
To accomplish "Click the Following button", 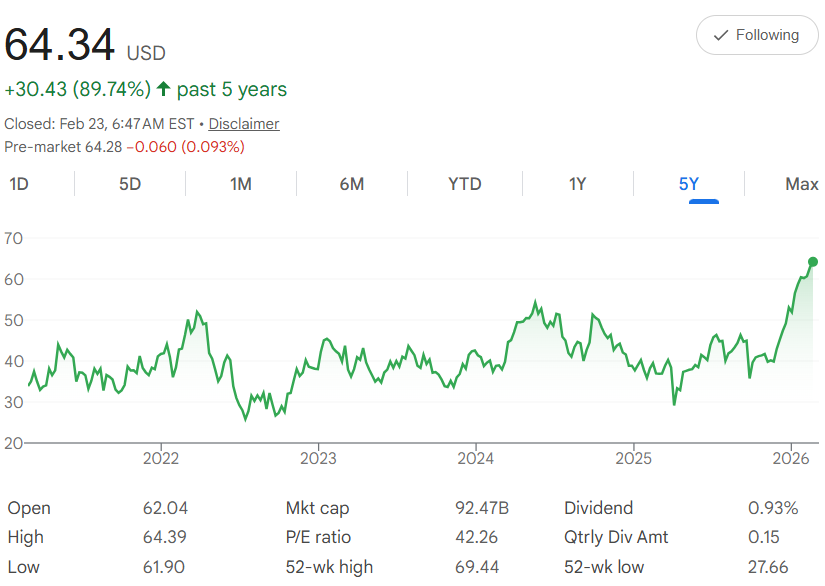I will [755, 35].
